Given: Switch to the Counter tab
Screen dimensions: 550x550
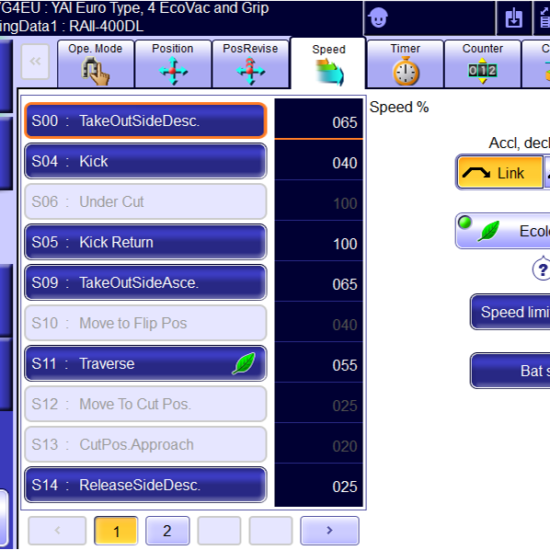Looking at the screenshot, I should pos(483,64).
